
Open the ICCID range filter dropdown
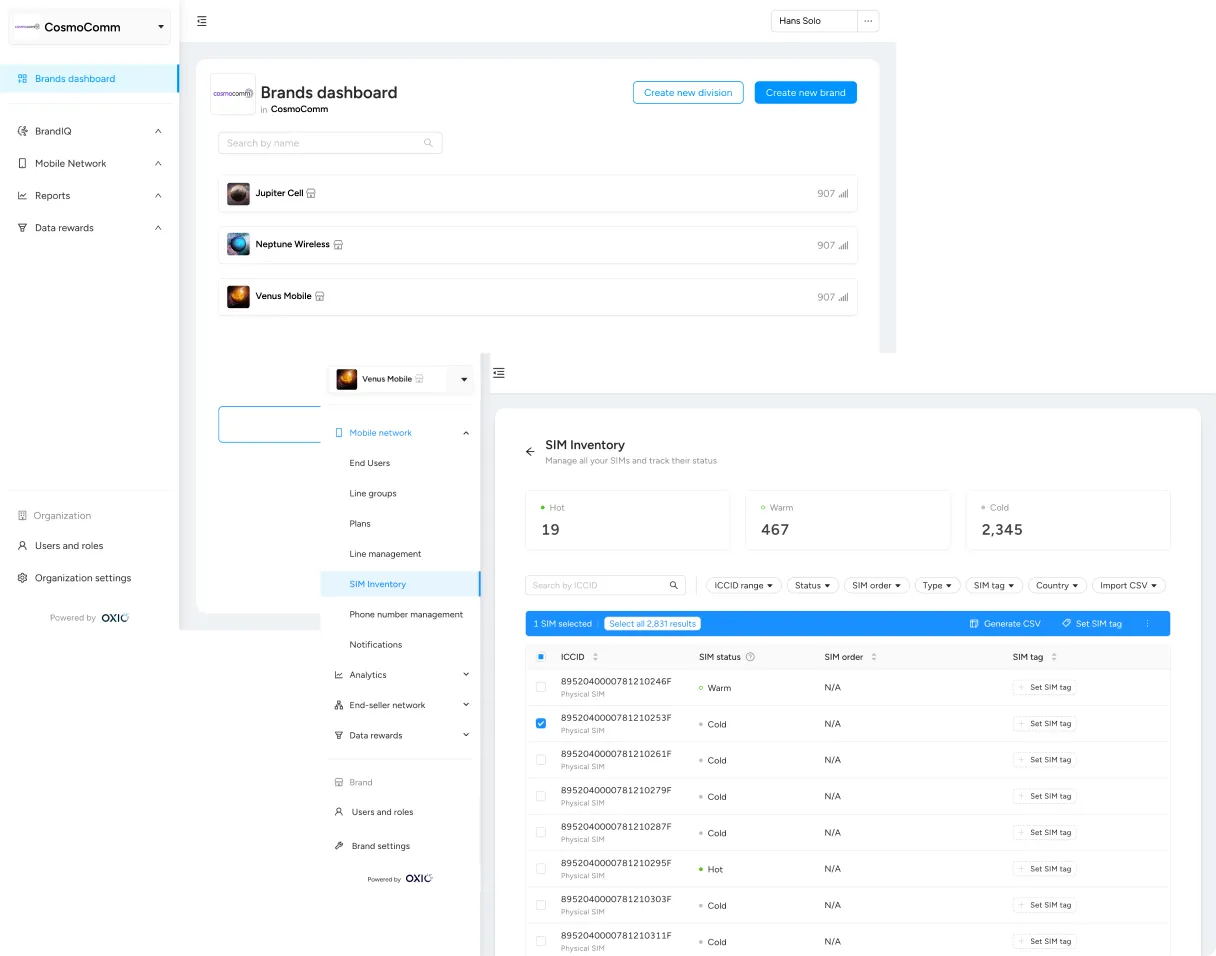744,585
